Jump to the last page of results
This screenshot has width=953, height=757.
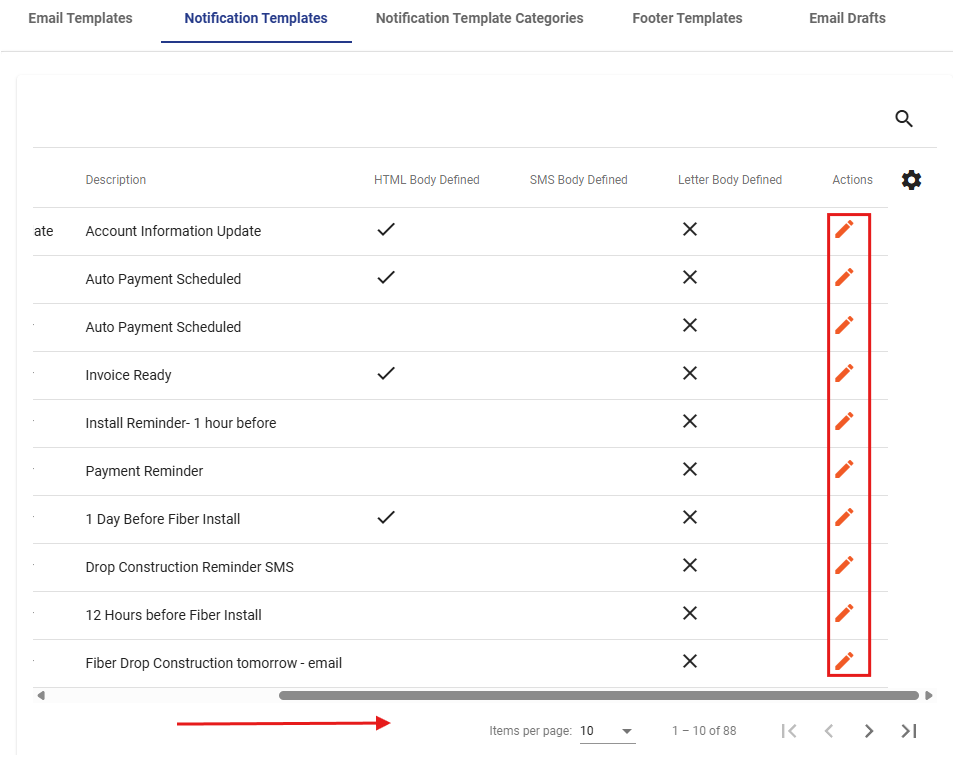click(x=909, y=731)
